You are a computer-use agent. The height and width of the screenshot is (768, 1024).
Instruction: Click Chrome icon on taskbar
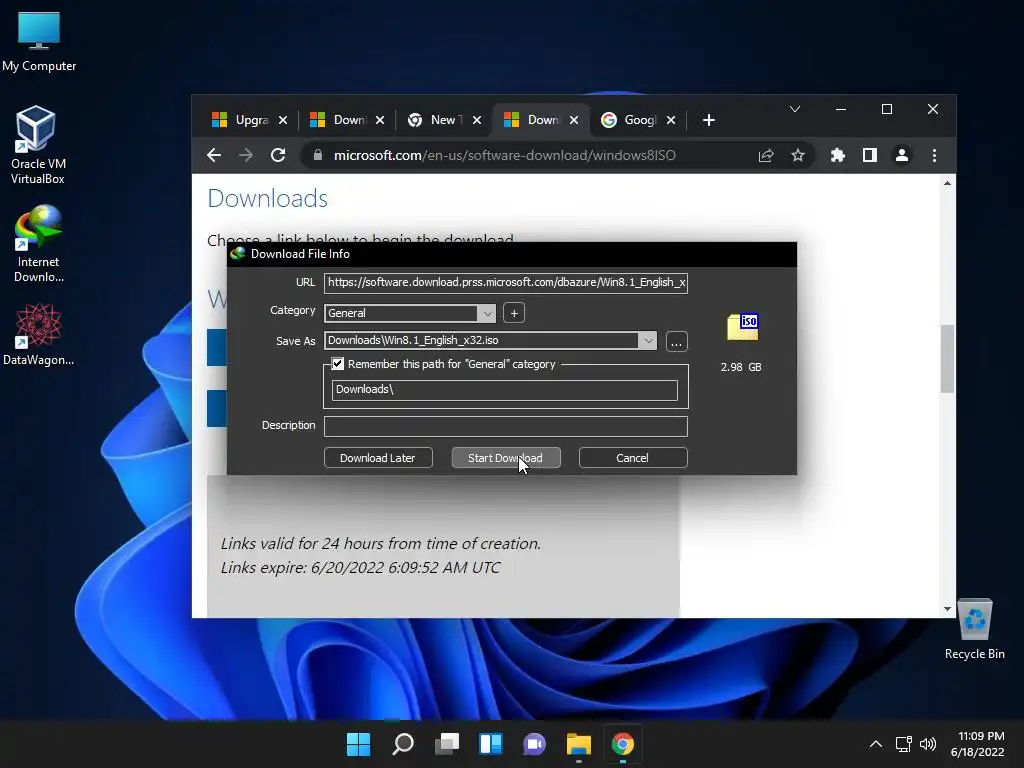click(x=623, y=744)
